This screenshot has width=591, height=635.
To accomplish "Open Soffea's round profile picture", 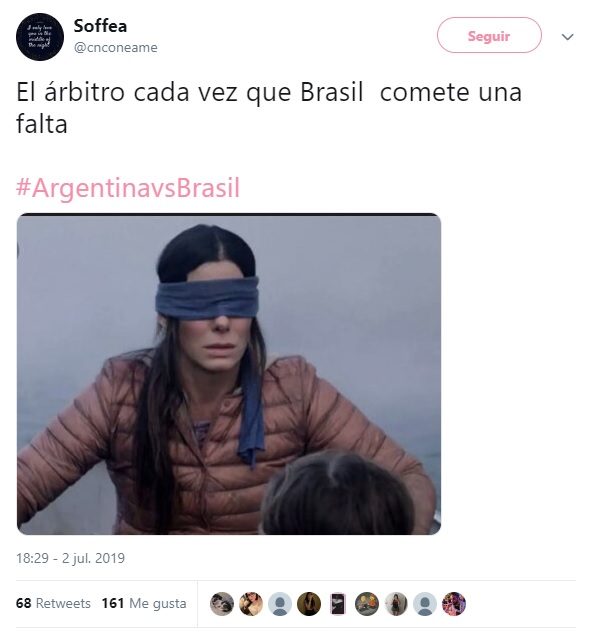I will click(40, 37).
